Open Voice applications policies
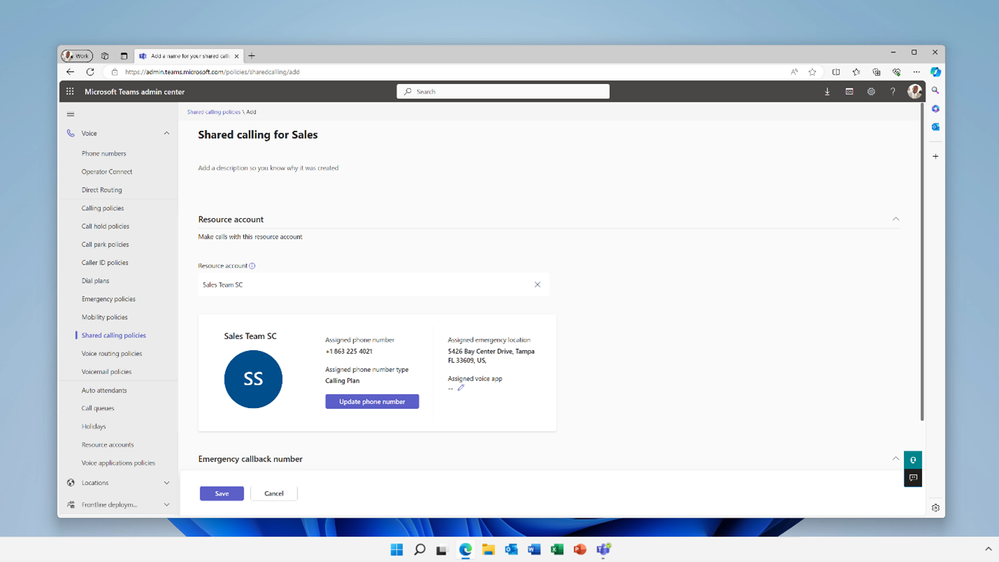Image resolution: width=999 pixels, height=562 pixels. pos(118,463)
